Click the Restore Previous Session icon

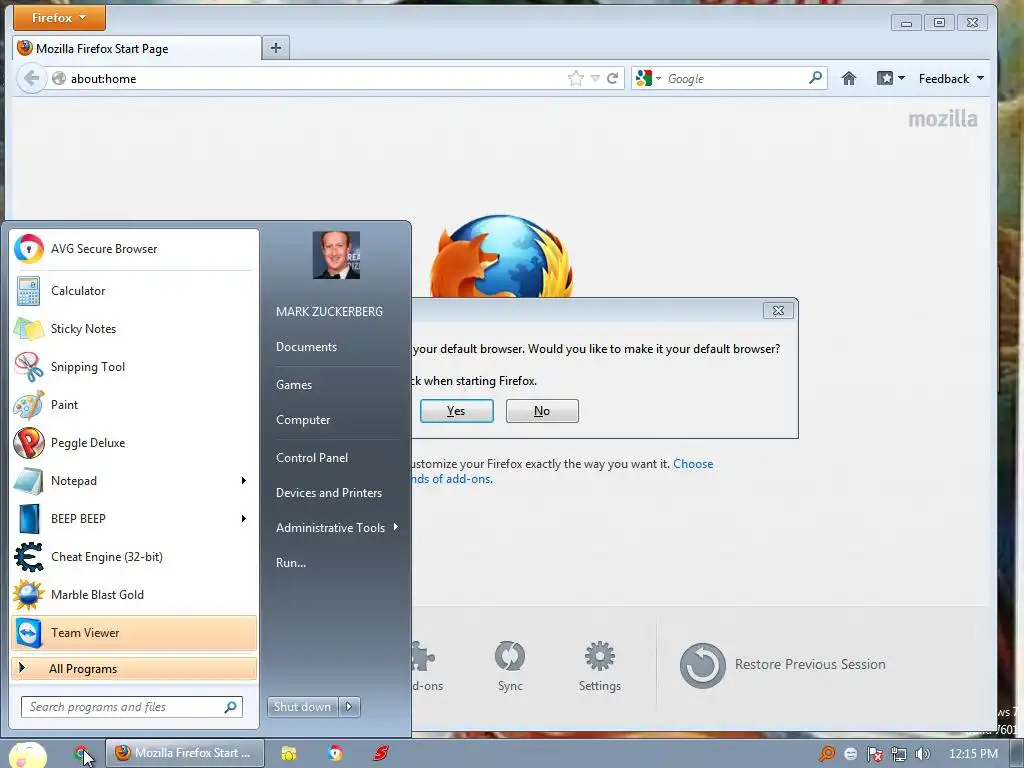tap(703, 665)
